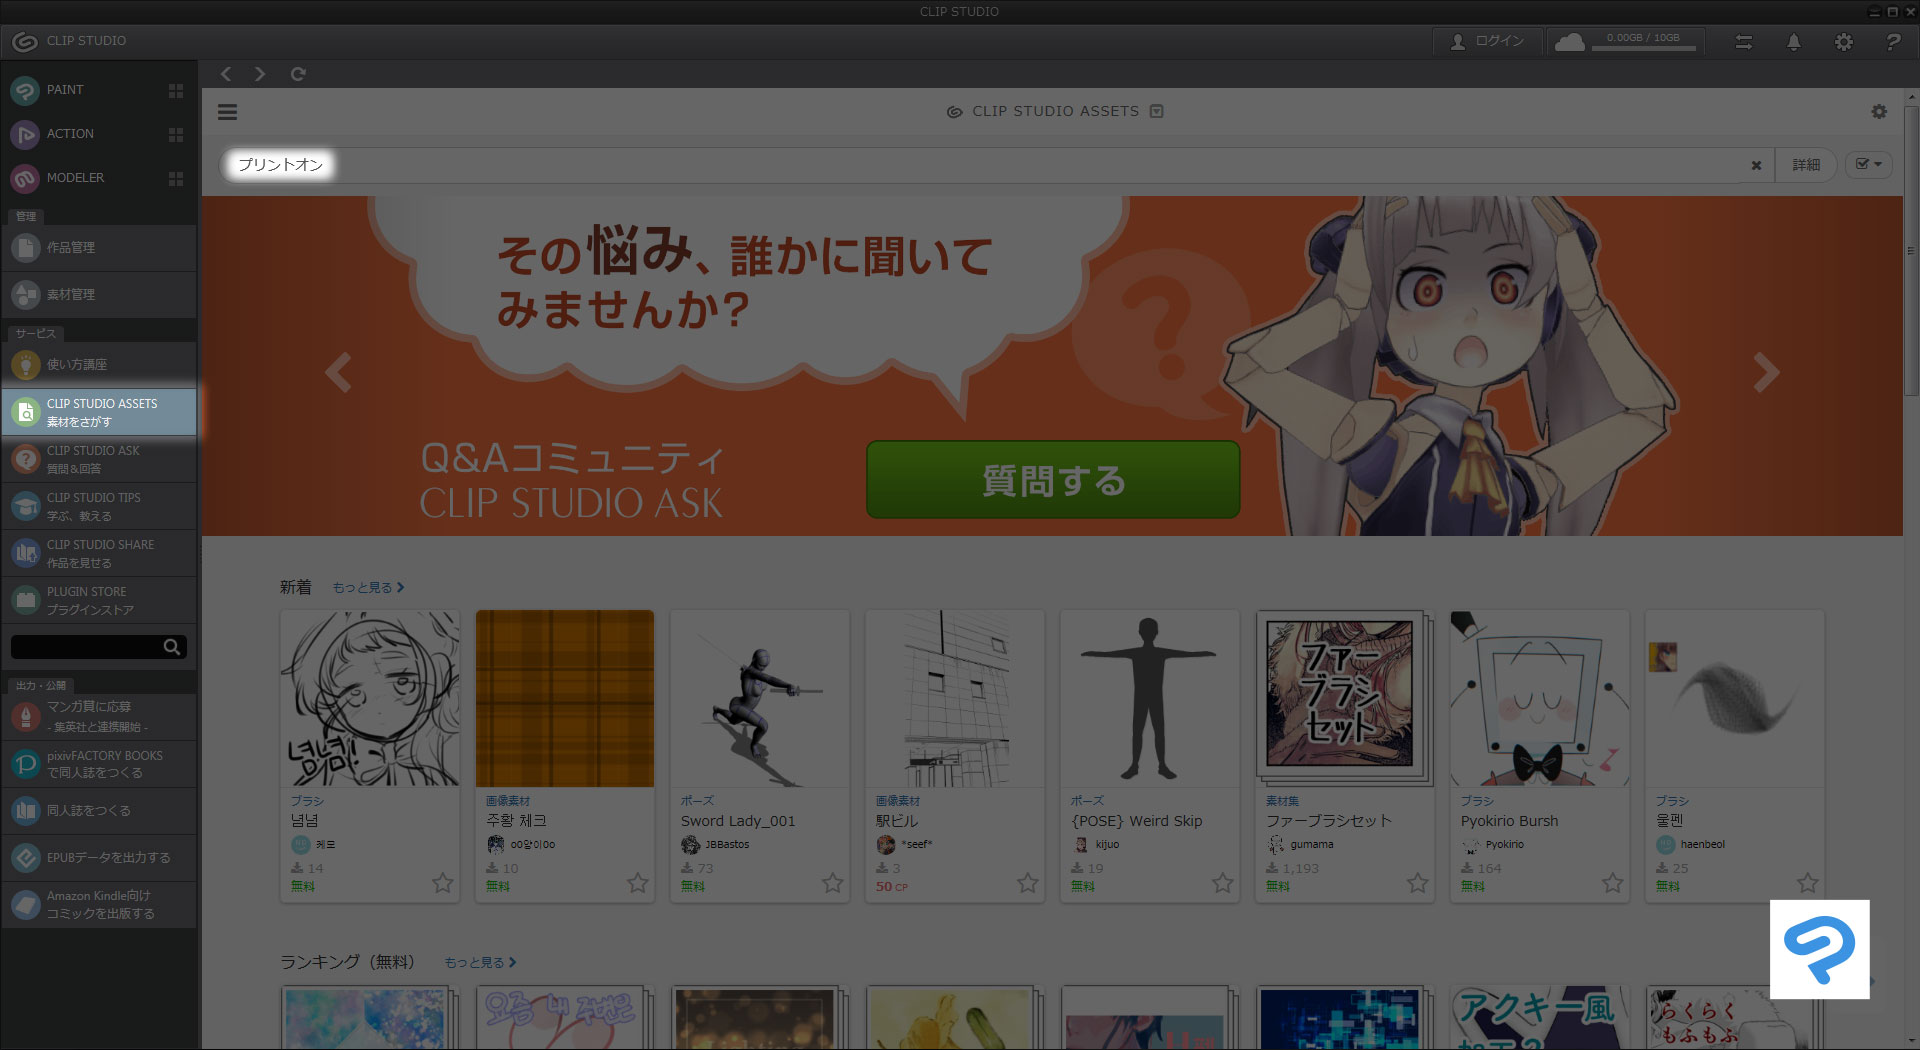
Task: Open 素材管理 in the sidebar
Action: click(x=99, y=295)
